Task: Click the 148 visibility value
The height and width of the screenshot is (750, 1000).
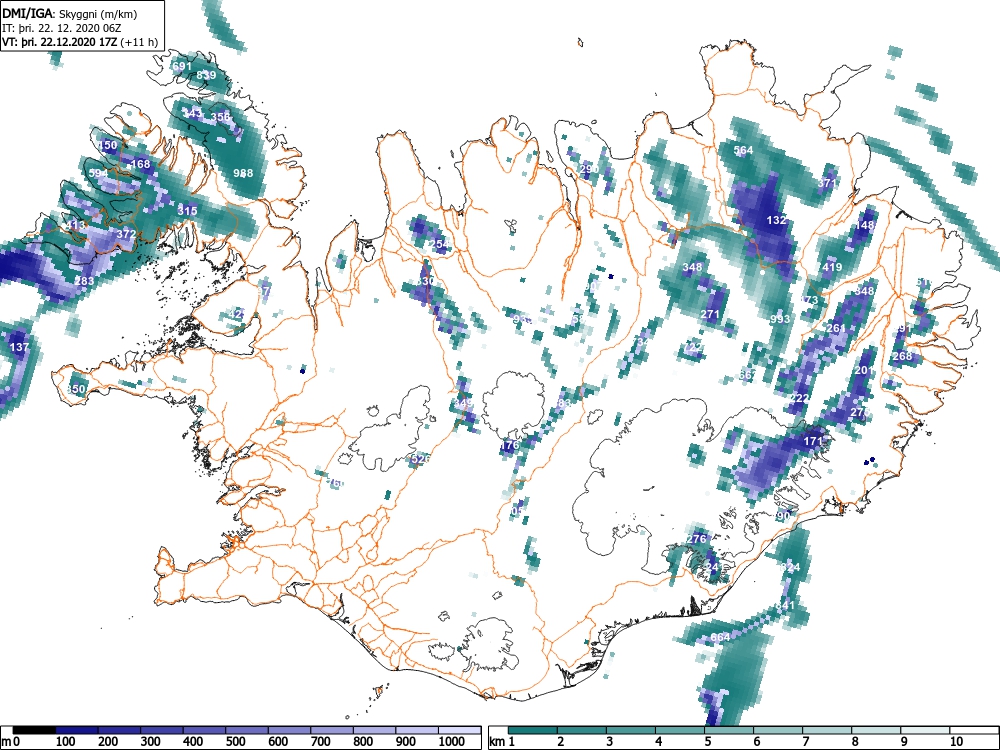Action: tap(865, 225)
